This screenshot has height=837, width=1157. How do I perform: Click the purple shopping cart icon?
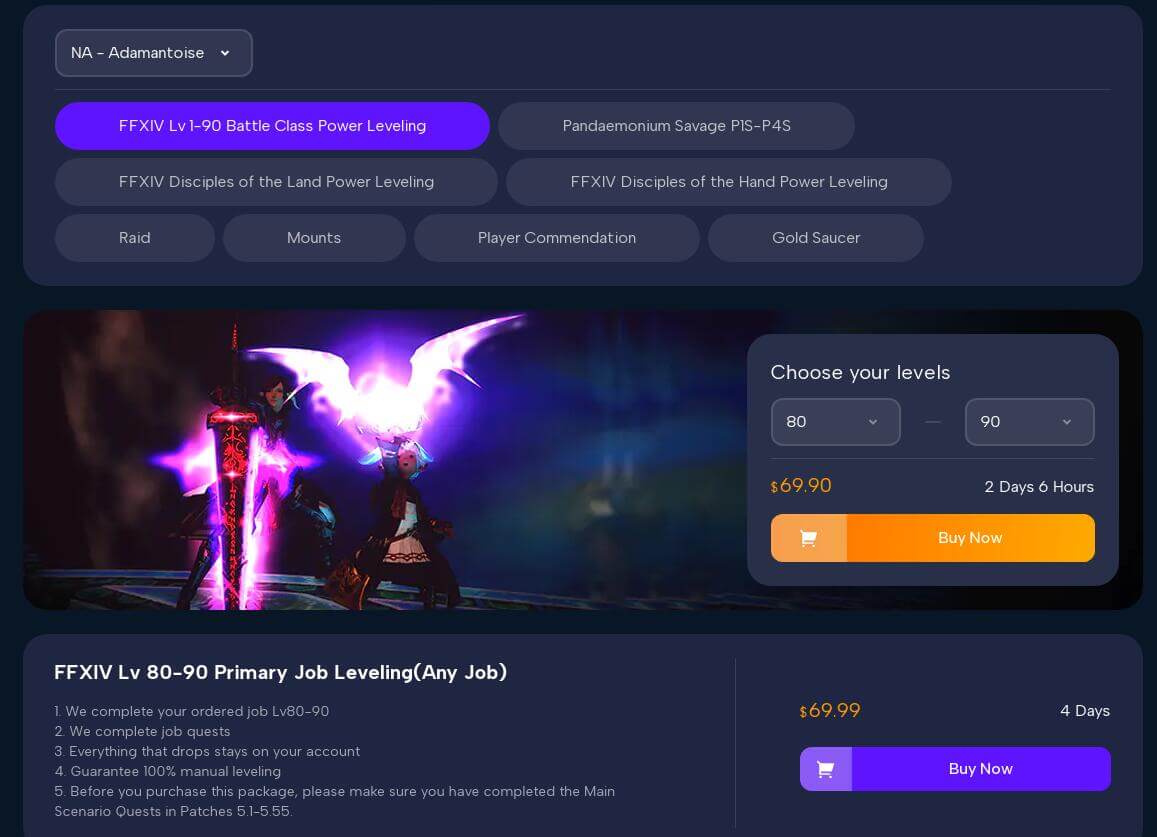point(825,769)
